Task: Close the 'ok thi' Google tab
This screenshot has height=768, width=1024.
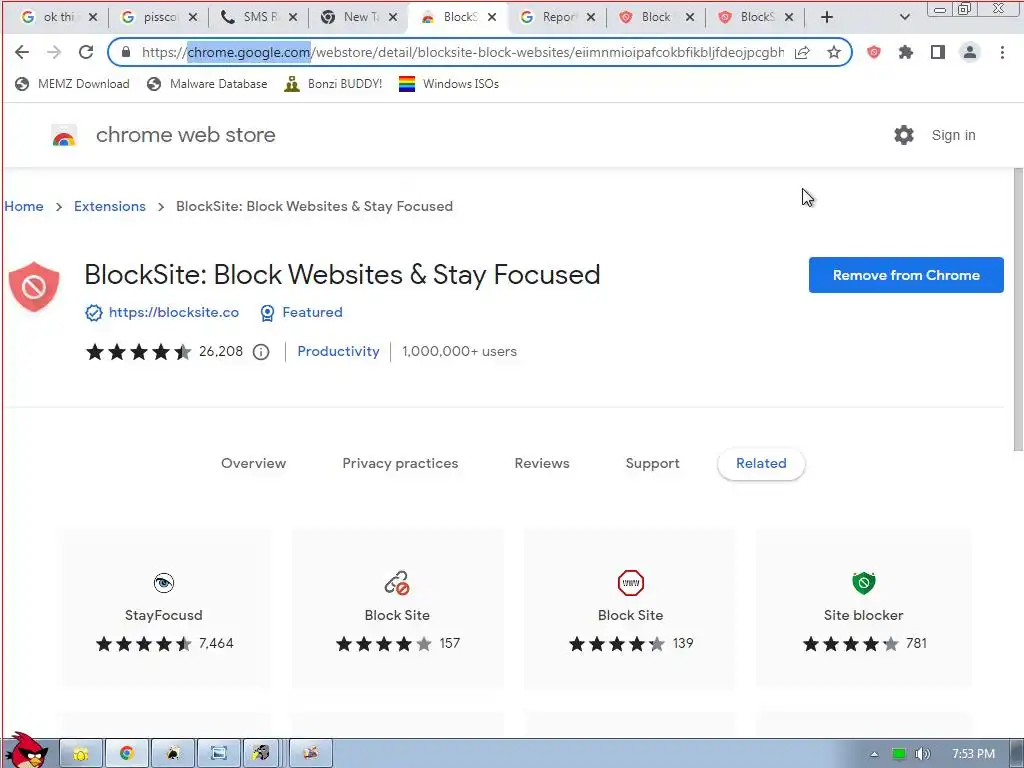Action: tap(93, 17)
